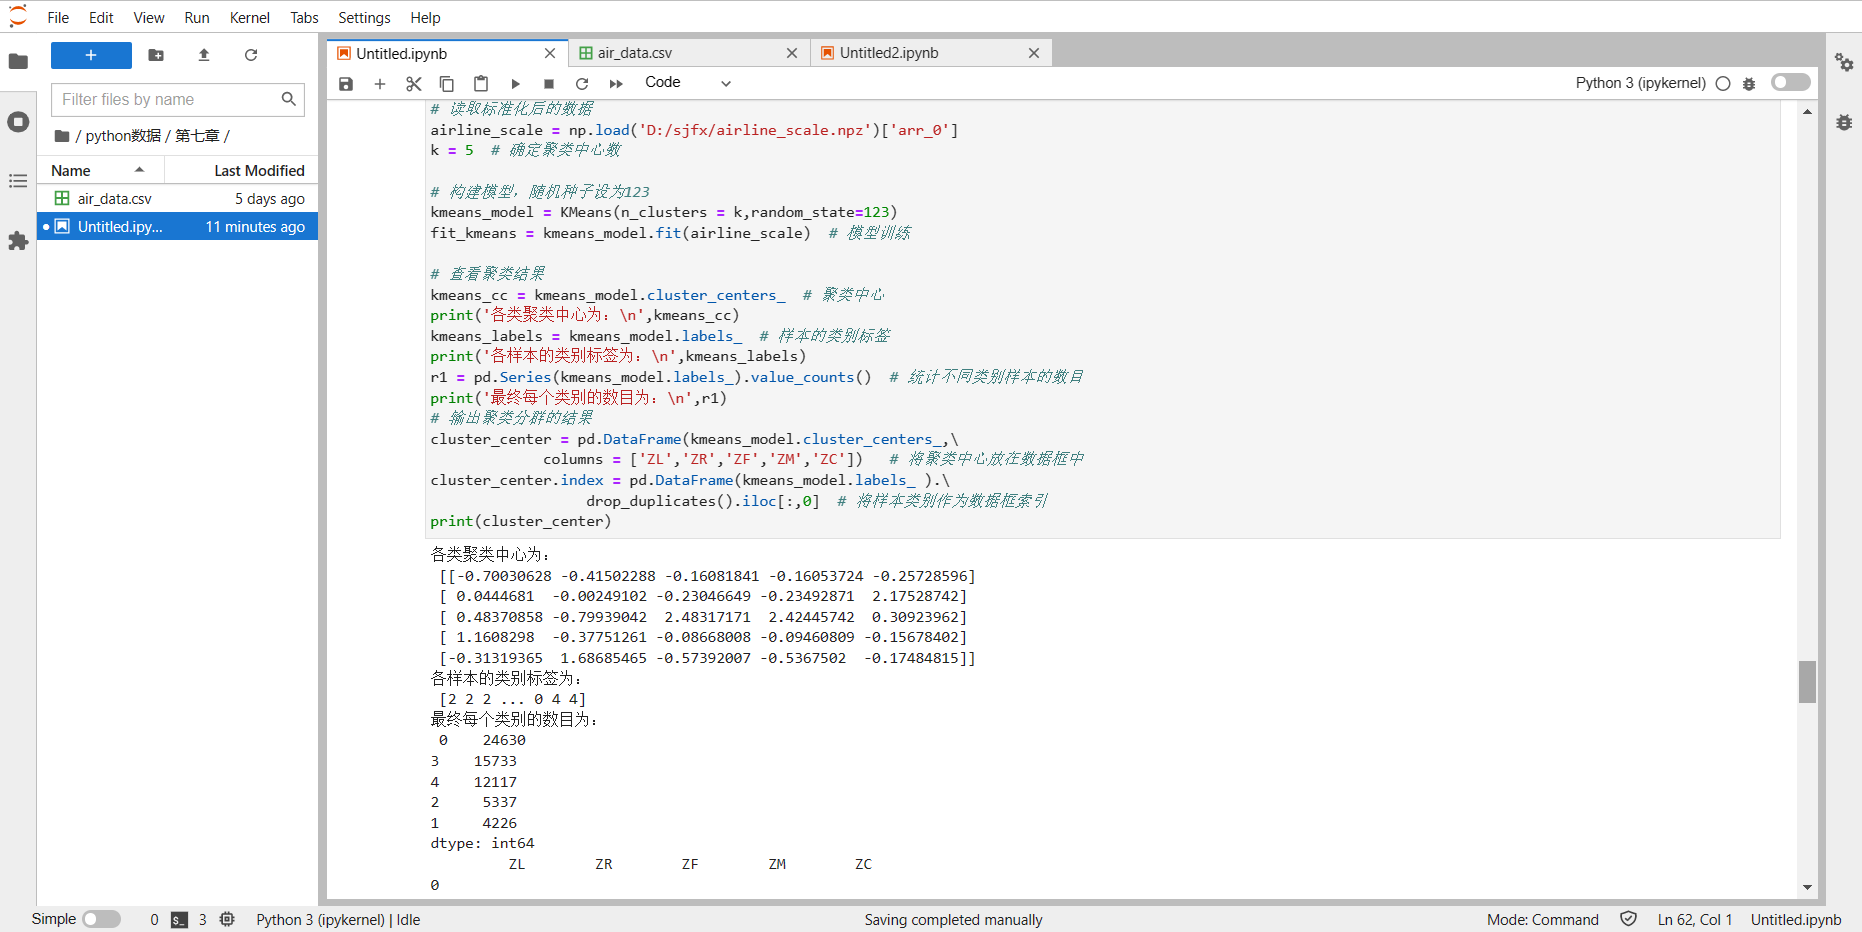Open the cell type Code dropdown

click(688, 83)
